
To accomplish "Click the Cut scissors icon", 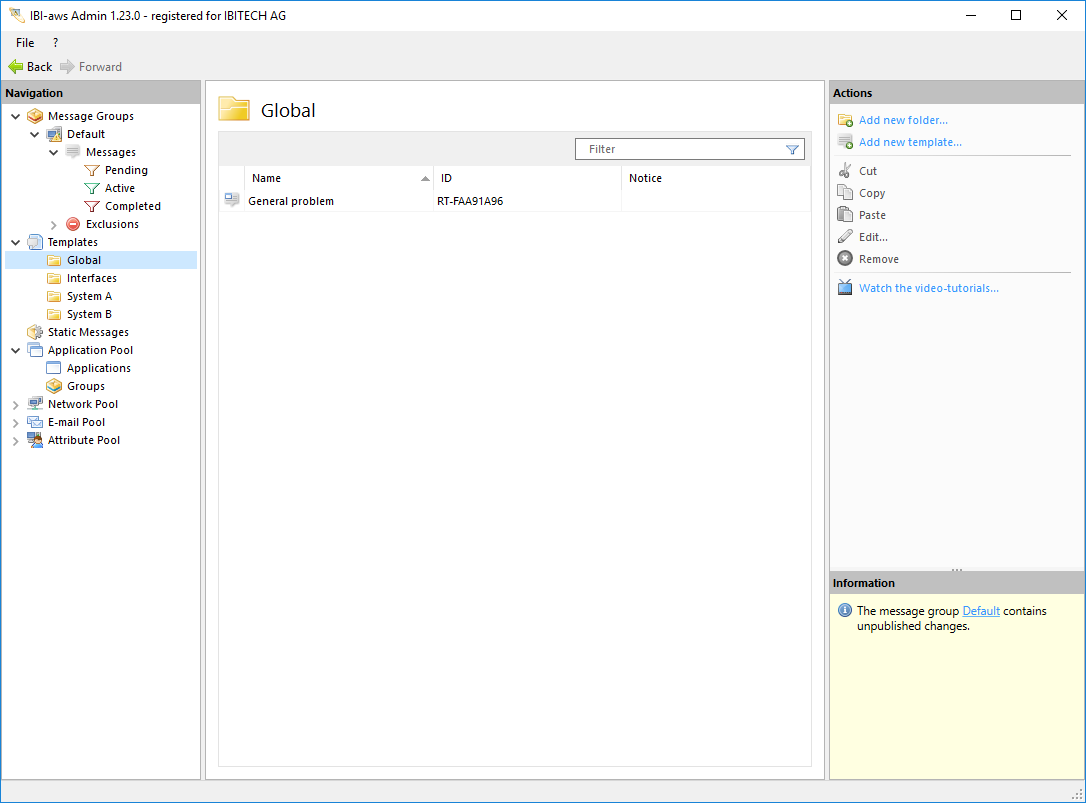I will click(x=845, y=171).
